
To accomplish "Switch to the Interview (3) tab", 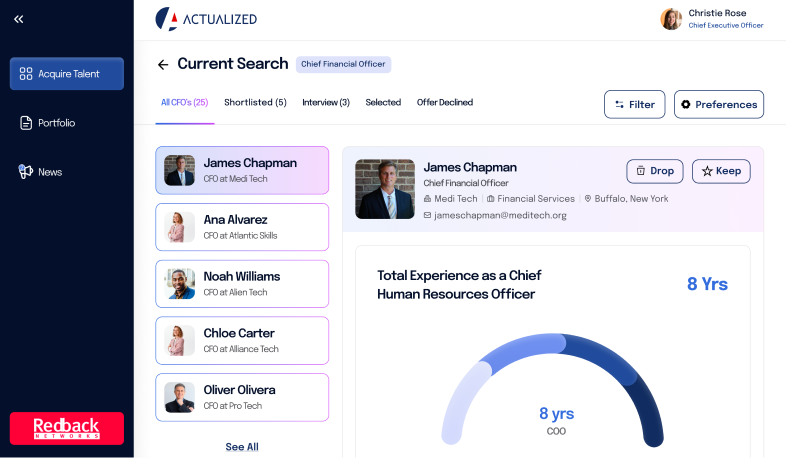I will click(326, 102).
